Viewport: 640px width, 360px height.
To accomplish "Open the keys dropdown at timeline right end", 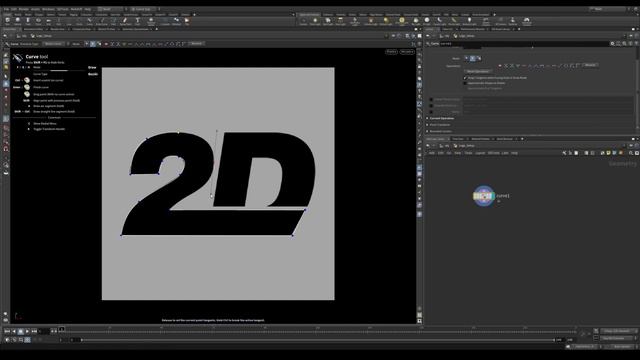I will (x=620, y=331).
